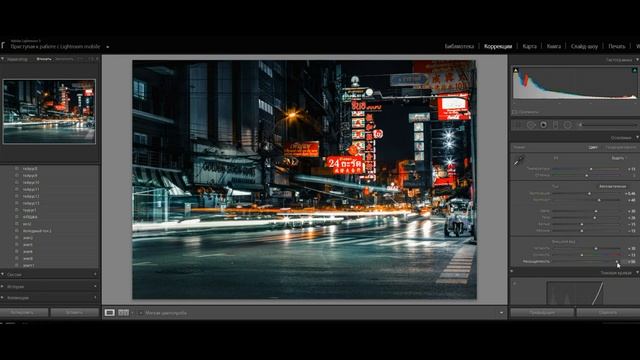
Task: Open the Книга module
Action: pyautogui.click(x=553, y=46)
